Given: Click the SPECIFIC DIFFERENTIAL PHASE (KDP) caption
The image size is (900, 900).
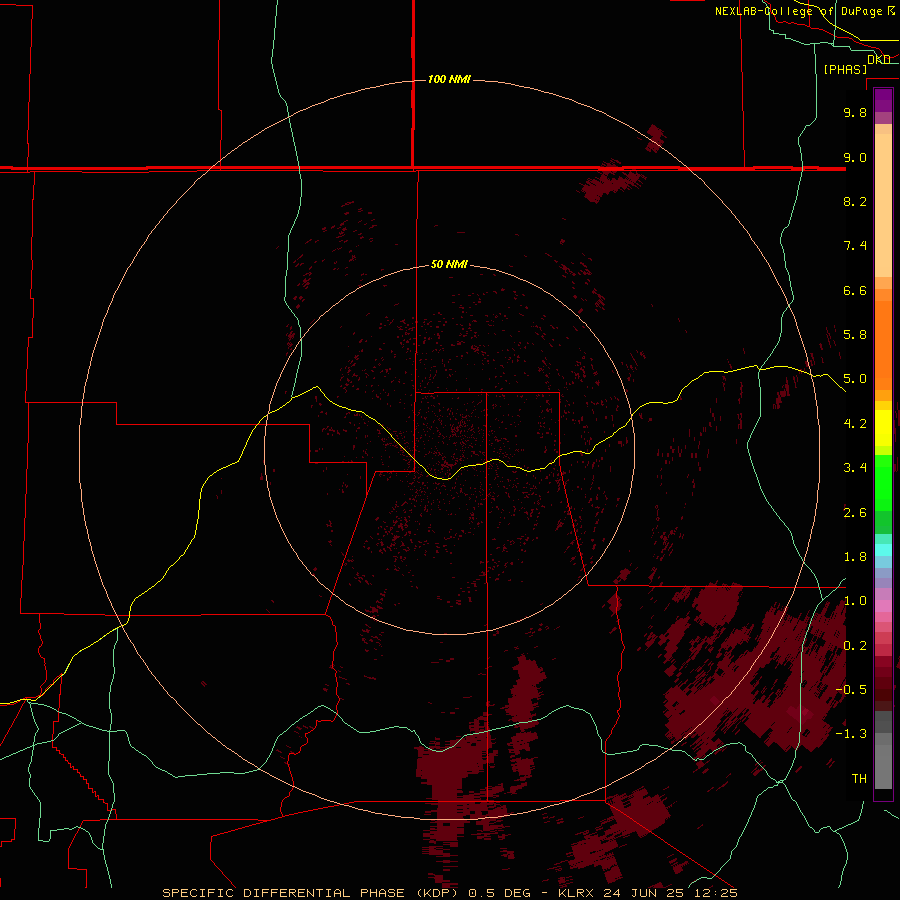Looking at the screenshot, I should [311, 893].
